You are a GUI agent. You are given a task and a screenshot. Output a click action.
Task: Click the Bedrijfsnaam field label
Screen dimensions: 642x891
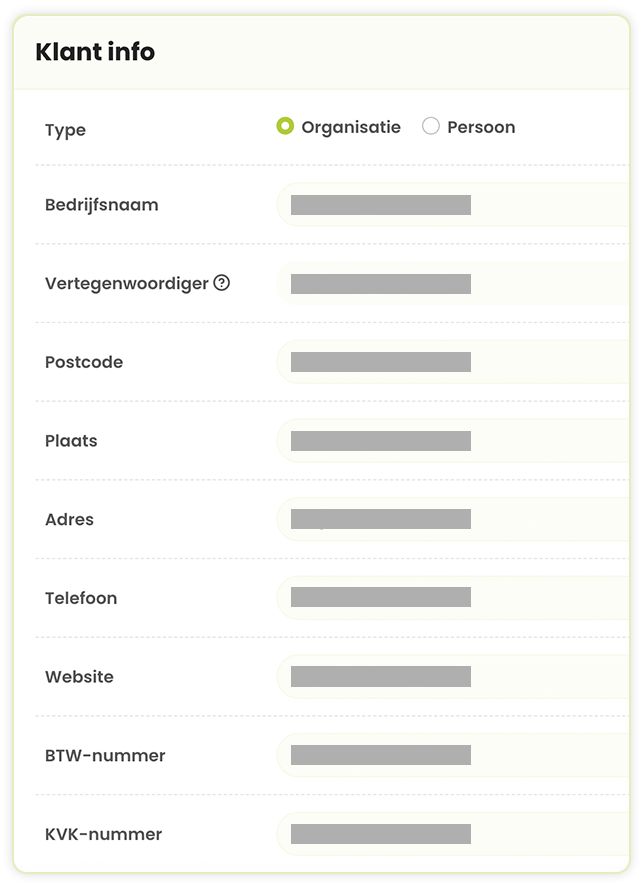click(102, 205)
